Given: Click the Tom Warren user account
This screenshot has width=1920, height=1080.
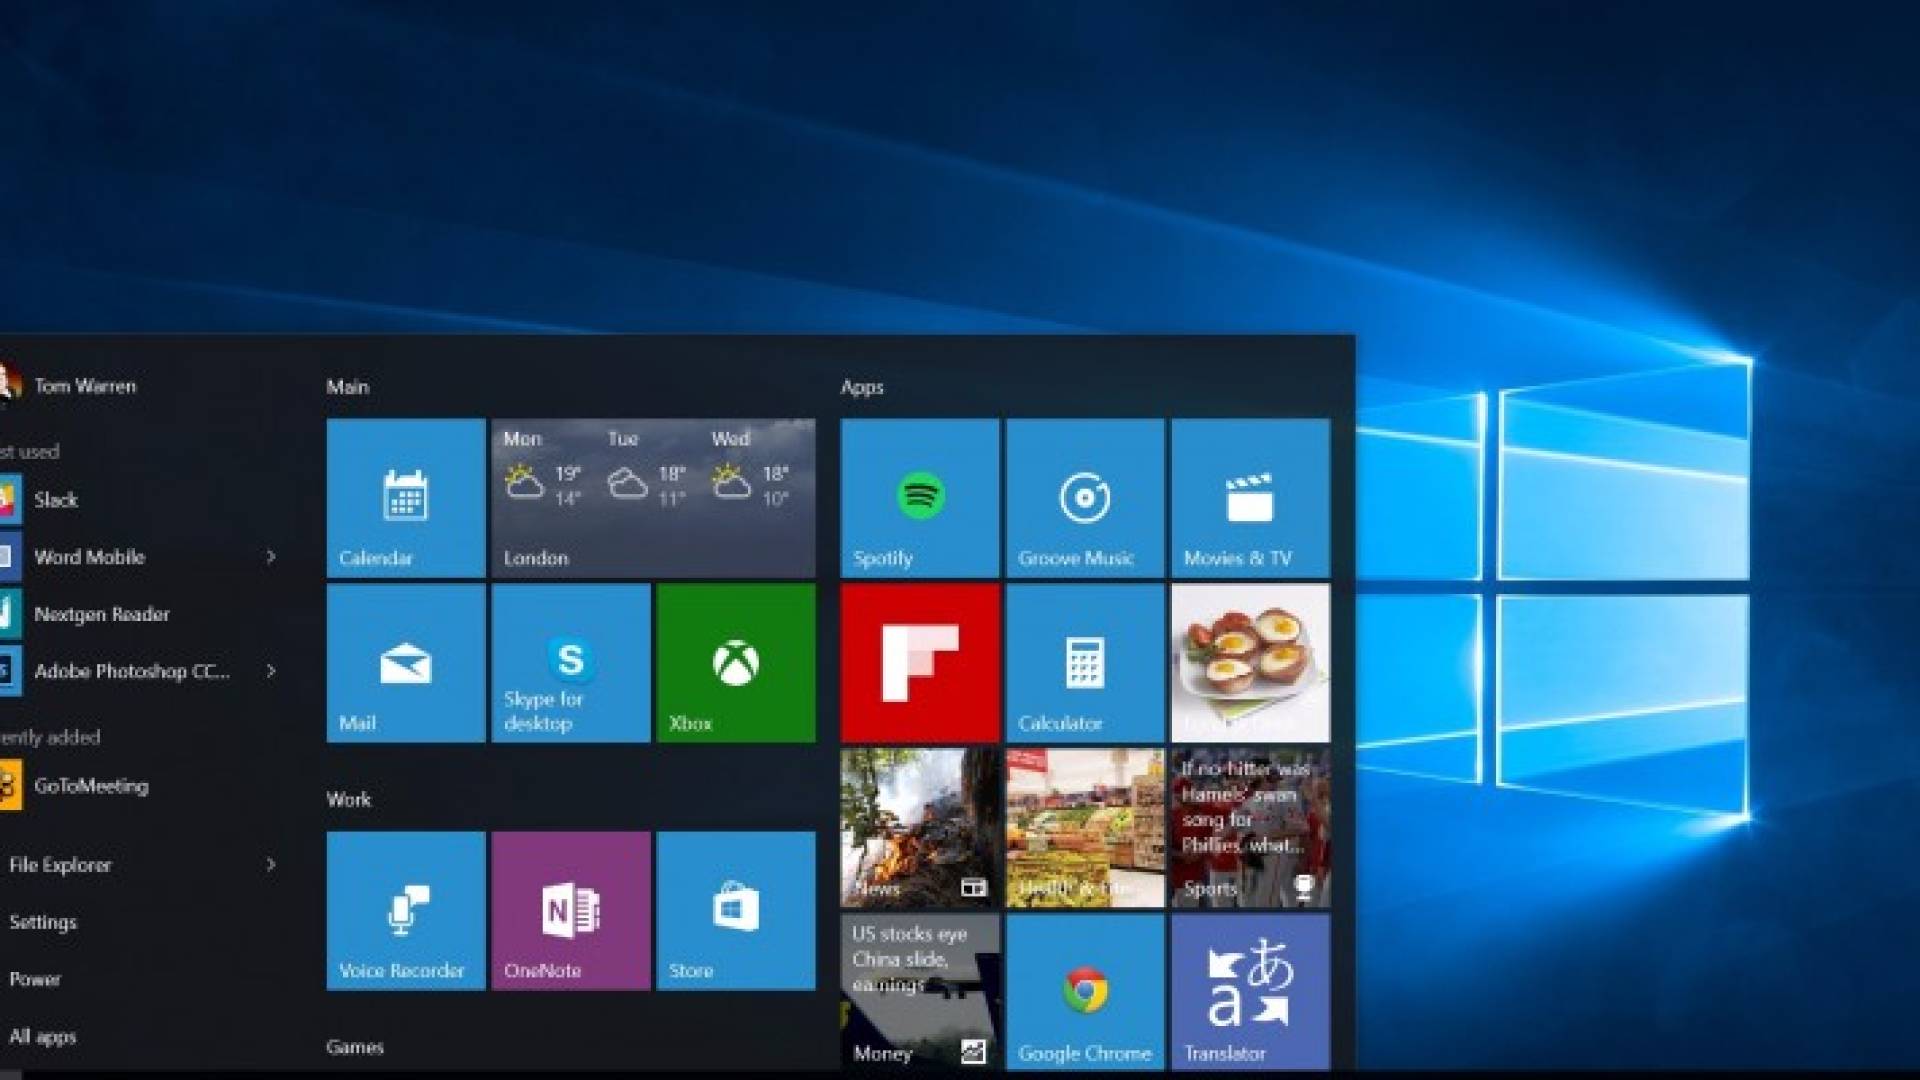Looking at the screenshot, I should coord(68,385).
